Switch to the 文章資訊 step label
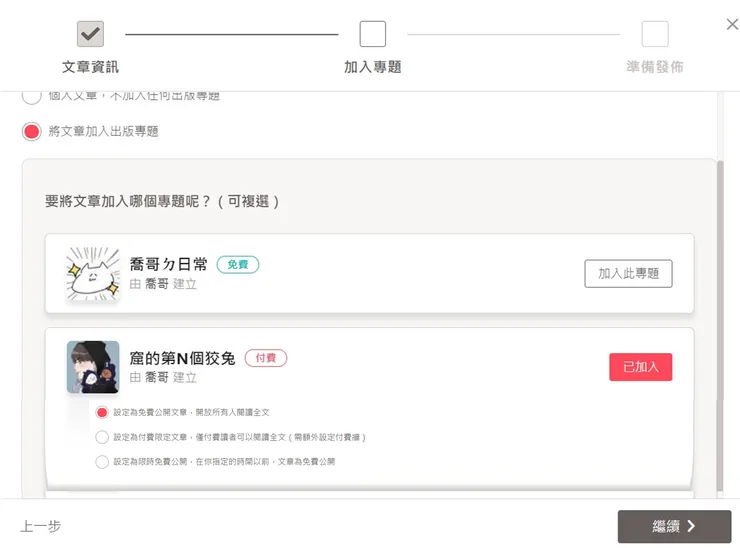This screenshot has height=548, width=740. coord(90,67)
